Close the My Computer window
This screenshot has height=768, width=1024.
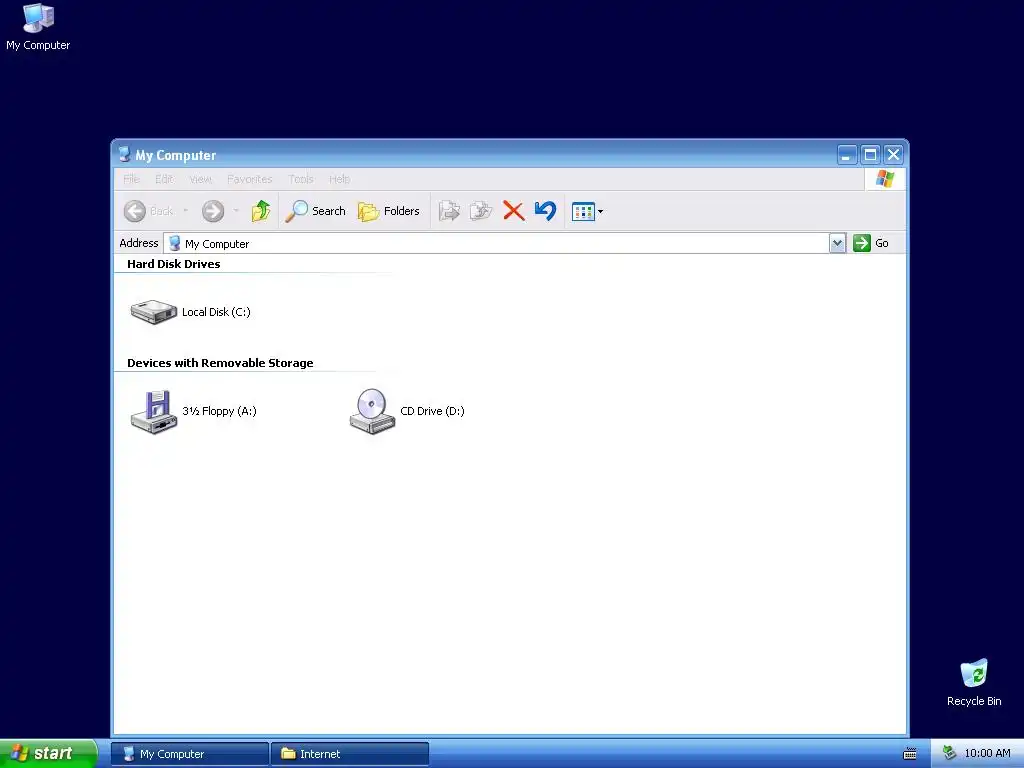pos(893,155)
